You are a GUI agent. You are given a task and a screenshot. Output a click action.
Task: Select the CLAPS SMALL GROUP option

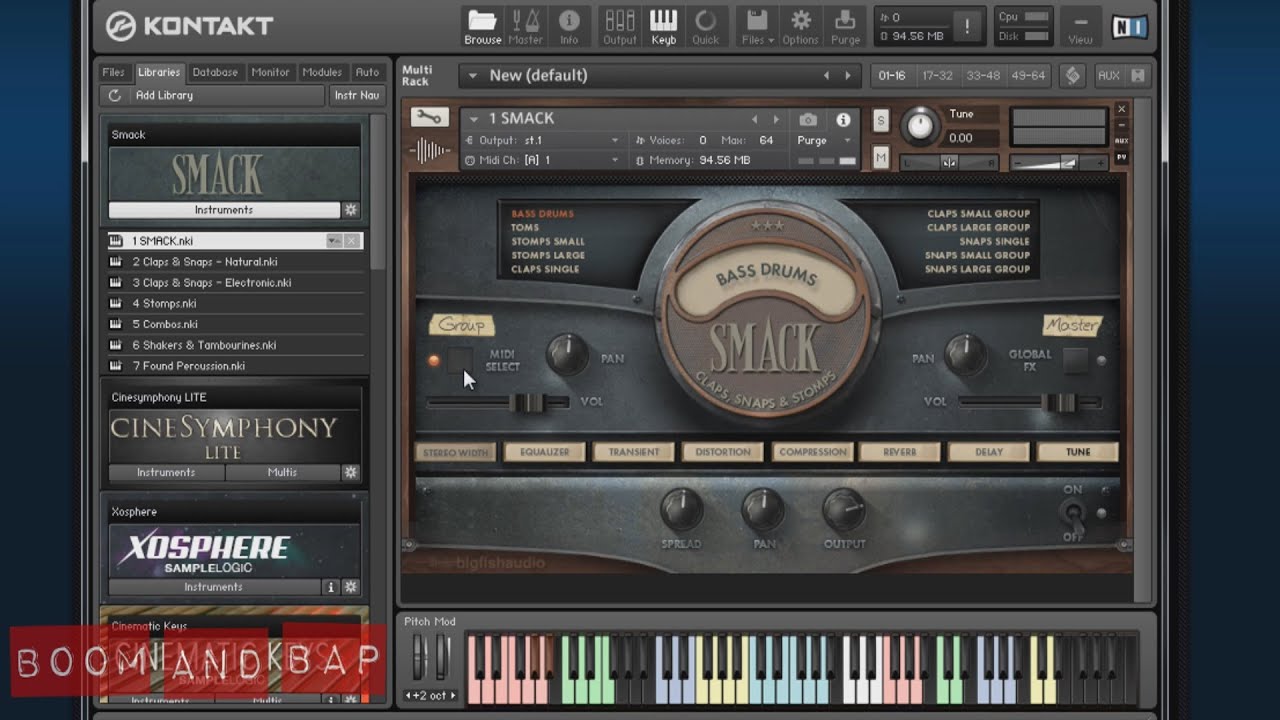coord(978,214)
